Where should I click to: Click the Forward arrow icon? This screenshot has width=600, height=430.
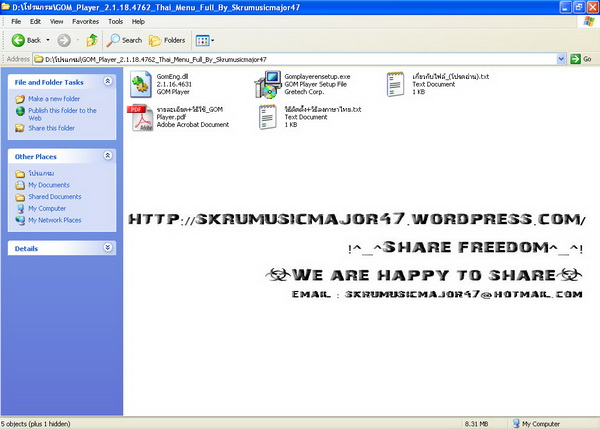click(64, 40)
